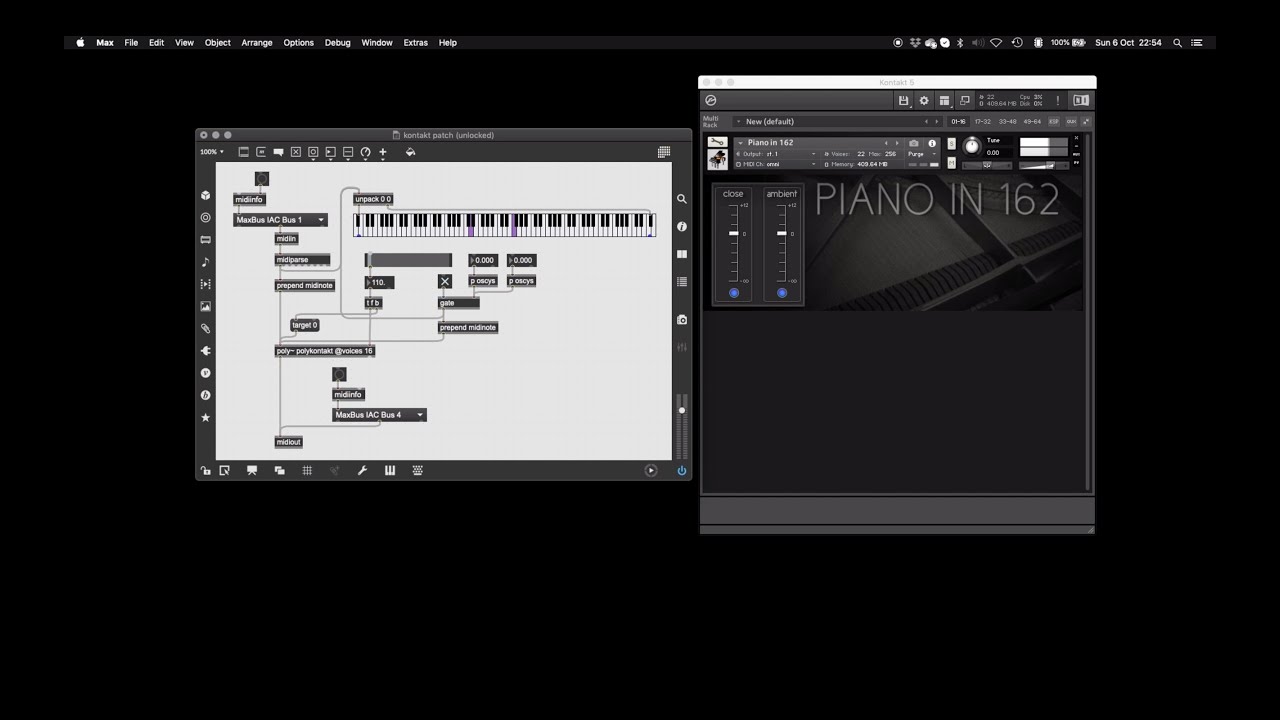Open Kontakt options gear icon
The height and width of the screenshot is (720, 1280).
point(924,100)
